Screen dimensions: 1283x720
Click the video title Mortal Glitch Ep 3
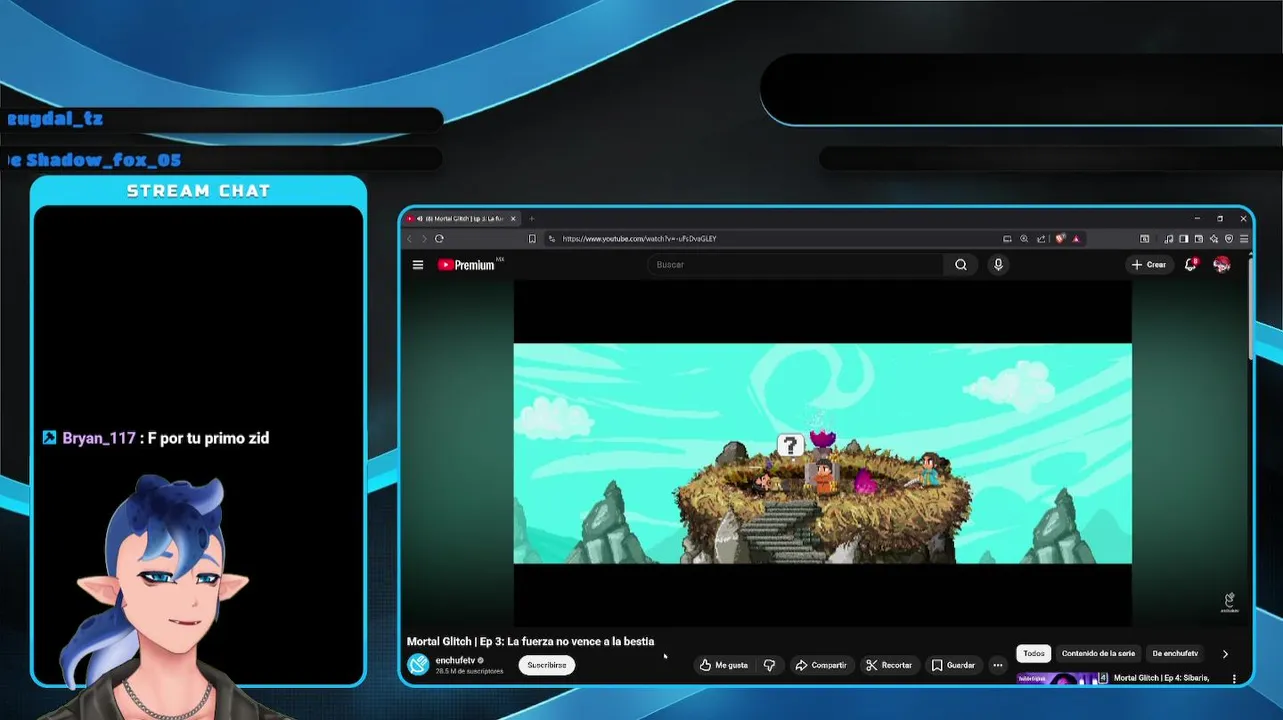[530, 641]
